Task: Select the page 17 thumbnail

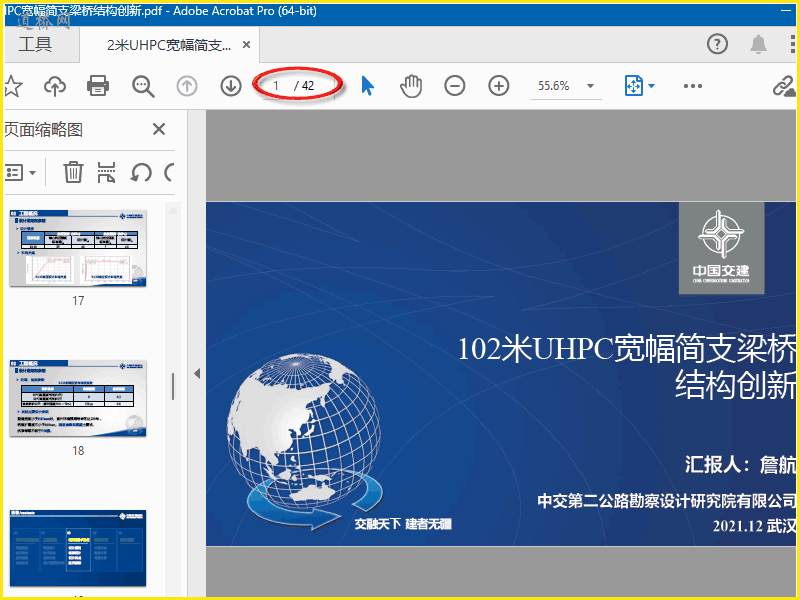Action: [x=78, y=248]
